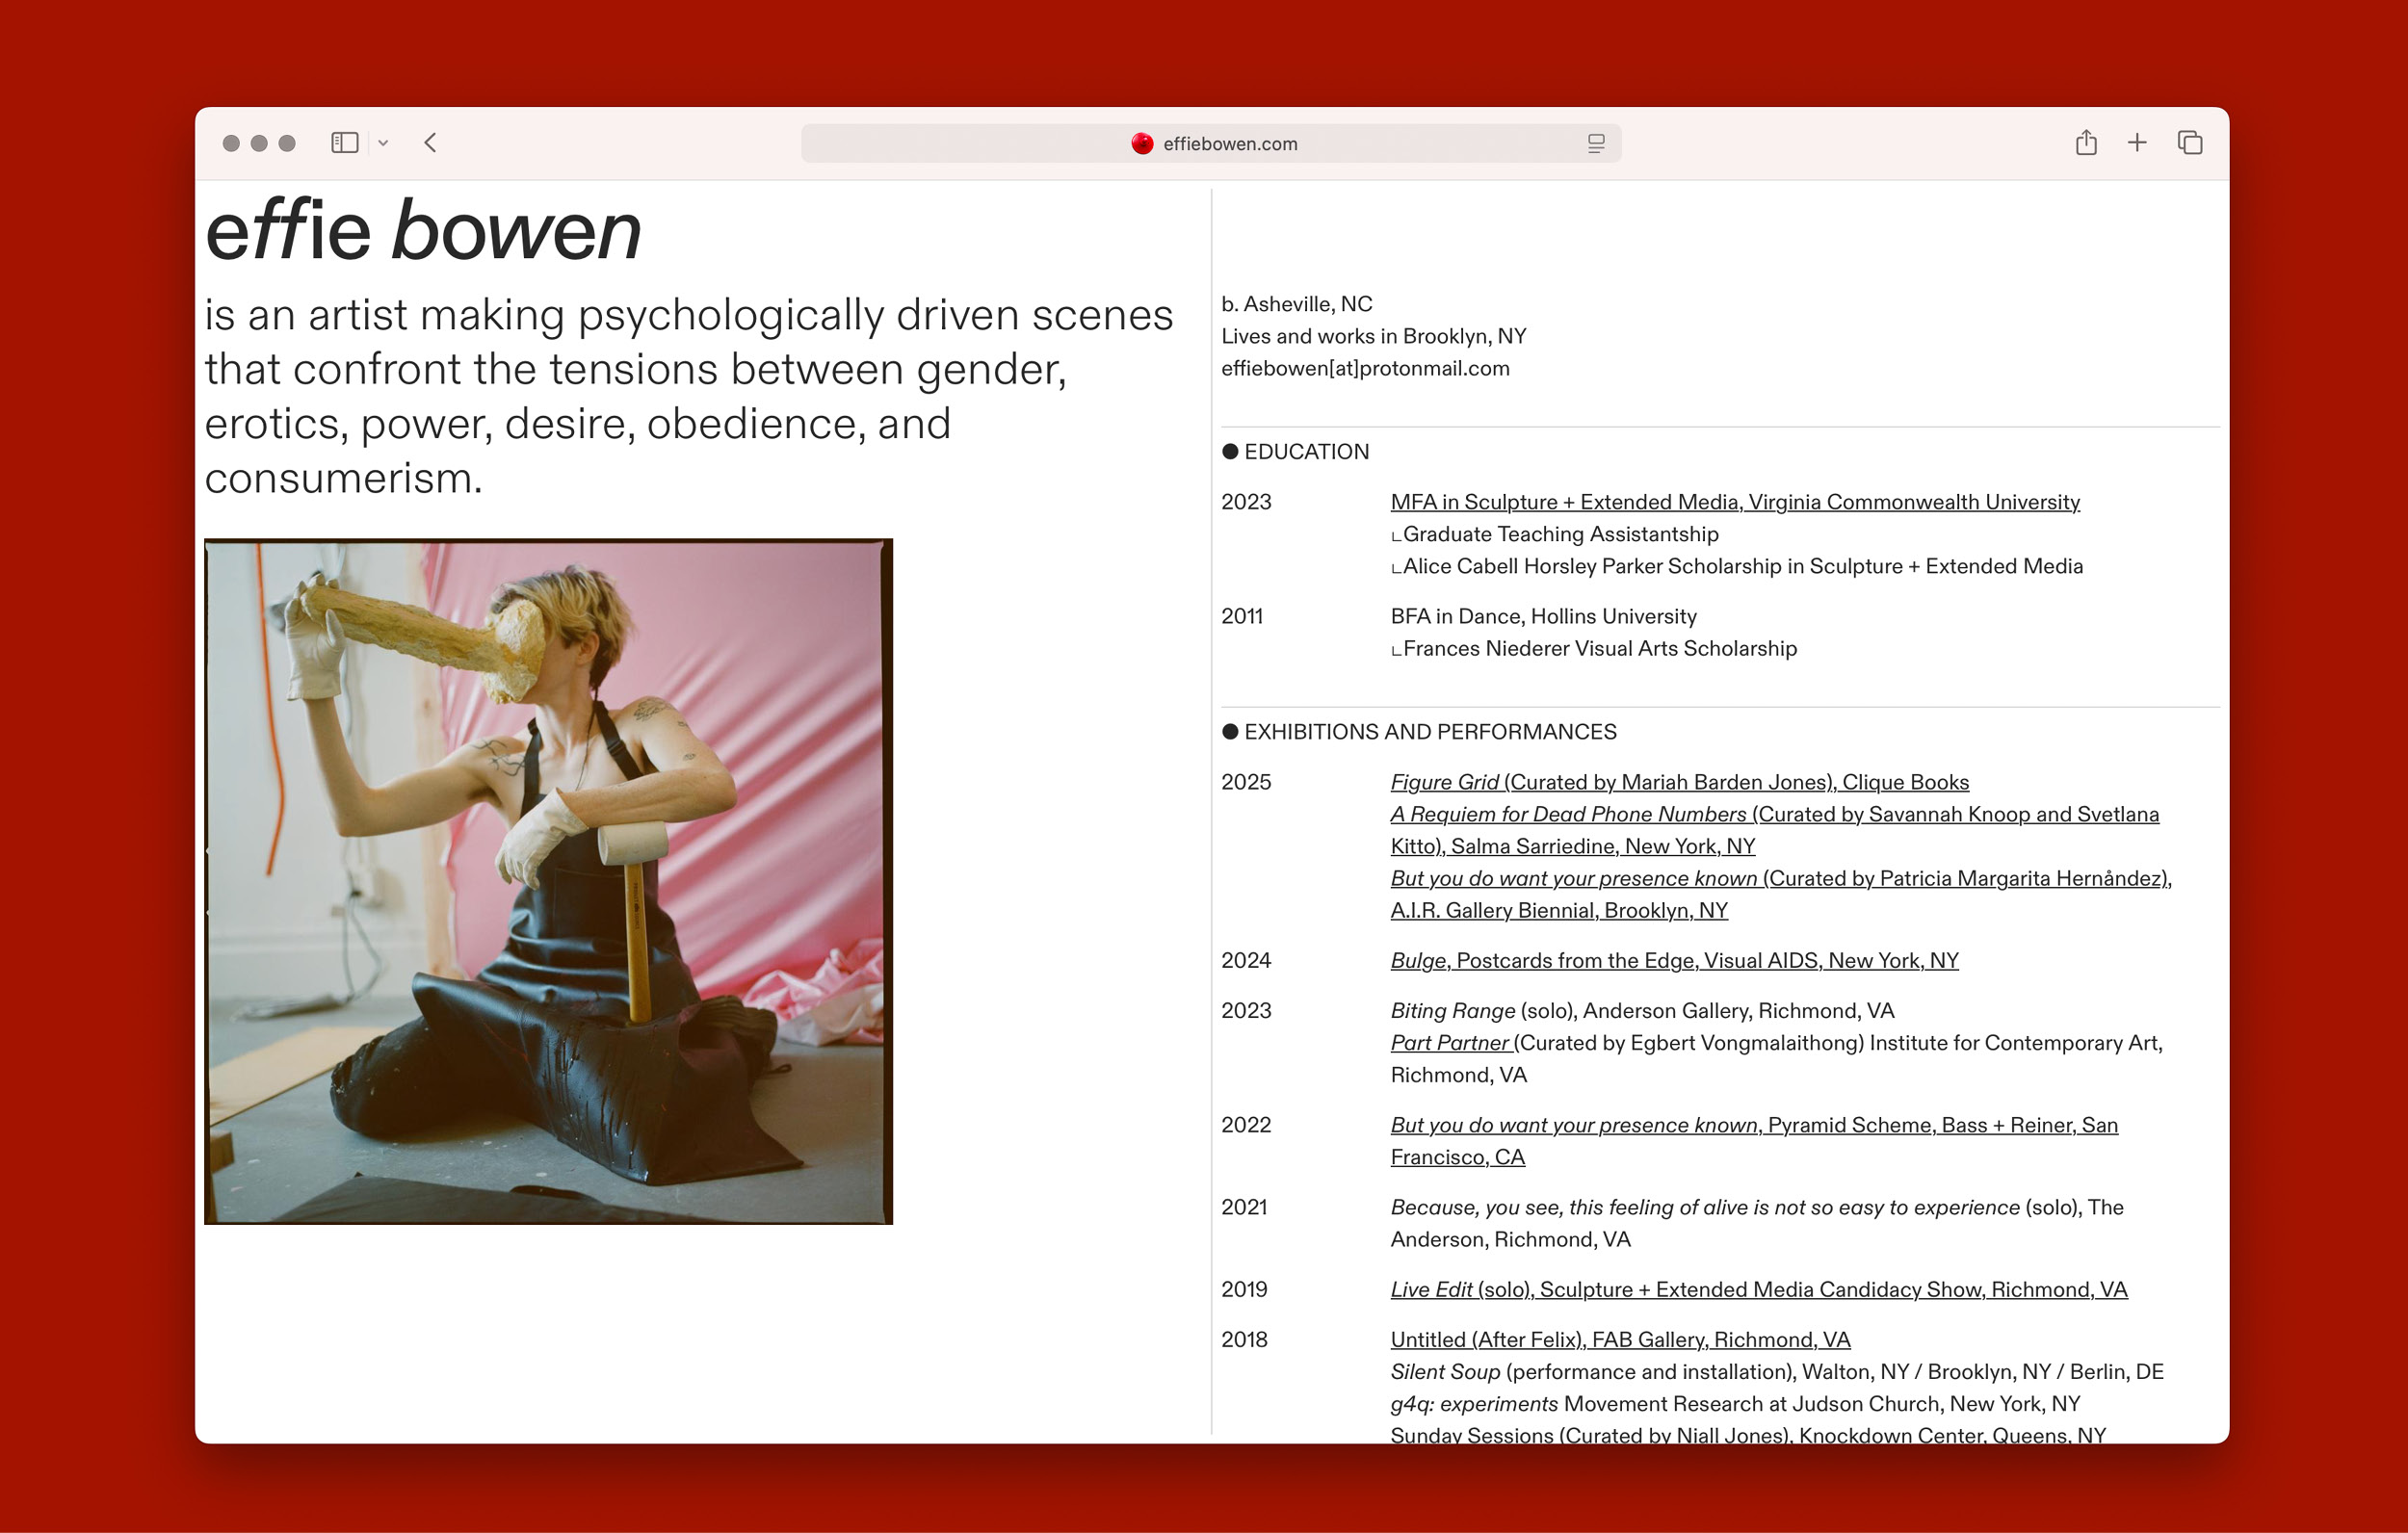Open the Figure Grid Clique Books link
The image size is (2408, 1533).
[1678, 782]
